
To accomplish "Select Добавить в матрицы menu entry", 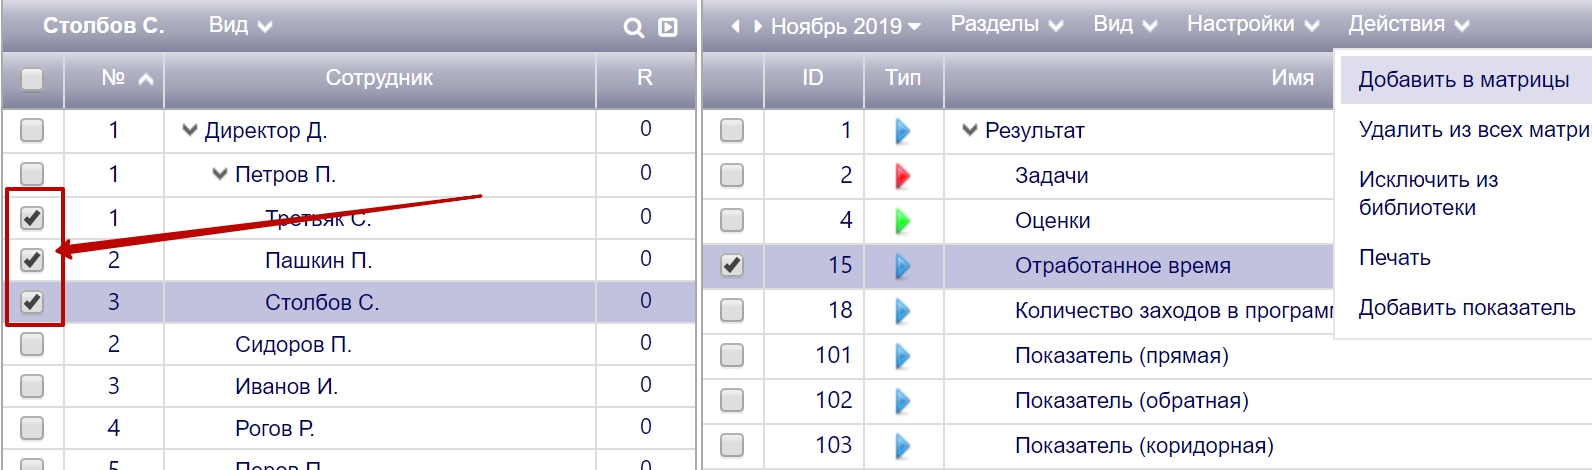I will pos(1463,80).
